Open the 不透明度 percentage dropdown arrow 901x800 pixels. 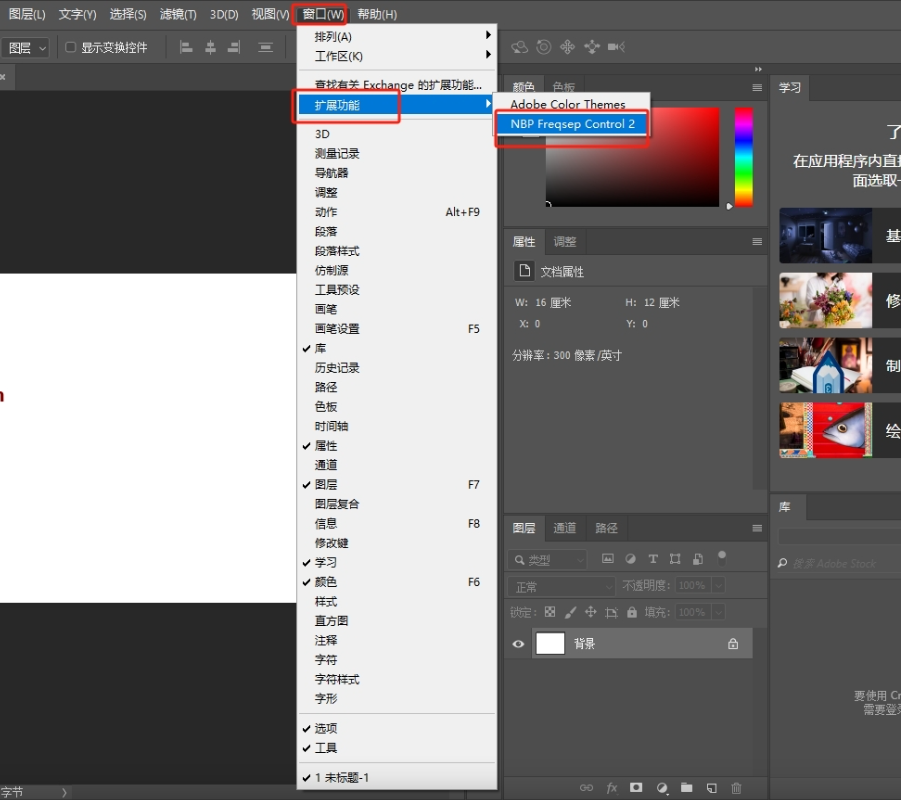[718, 586]
